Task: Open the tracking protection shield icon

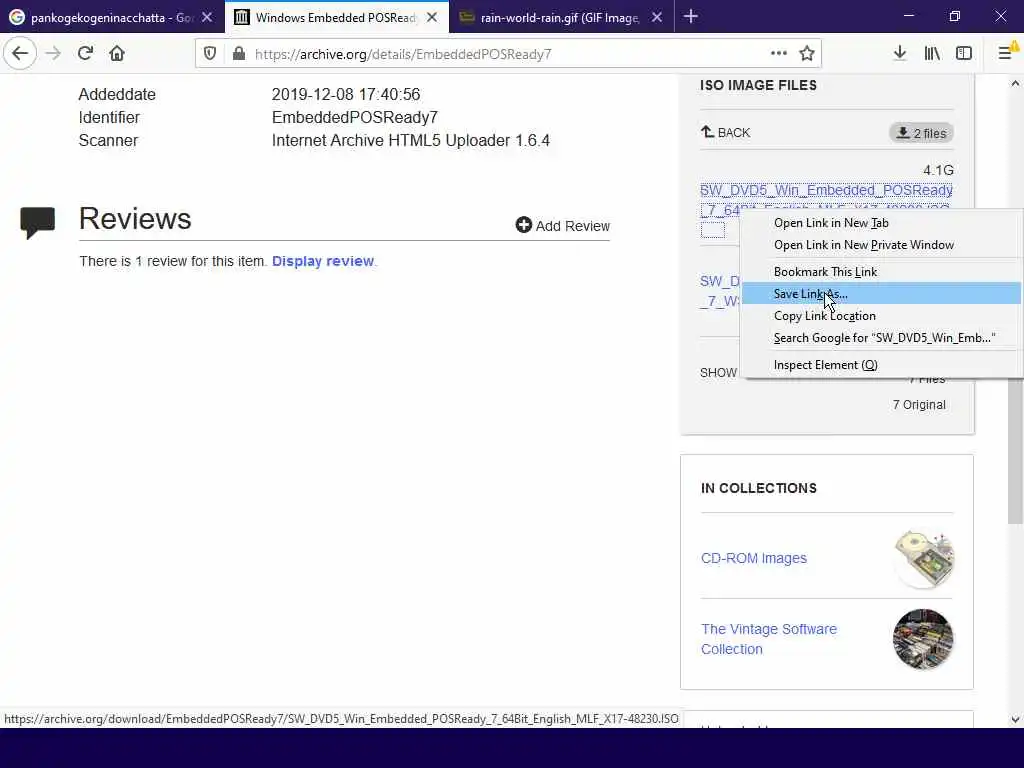Action: click(x=210, y=54)
